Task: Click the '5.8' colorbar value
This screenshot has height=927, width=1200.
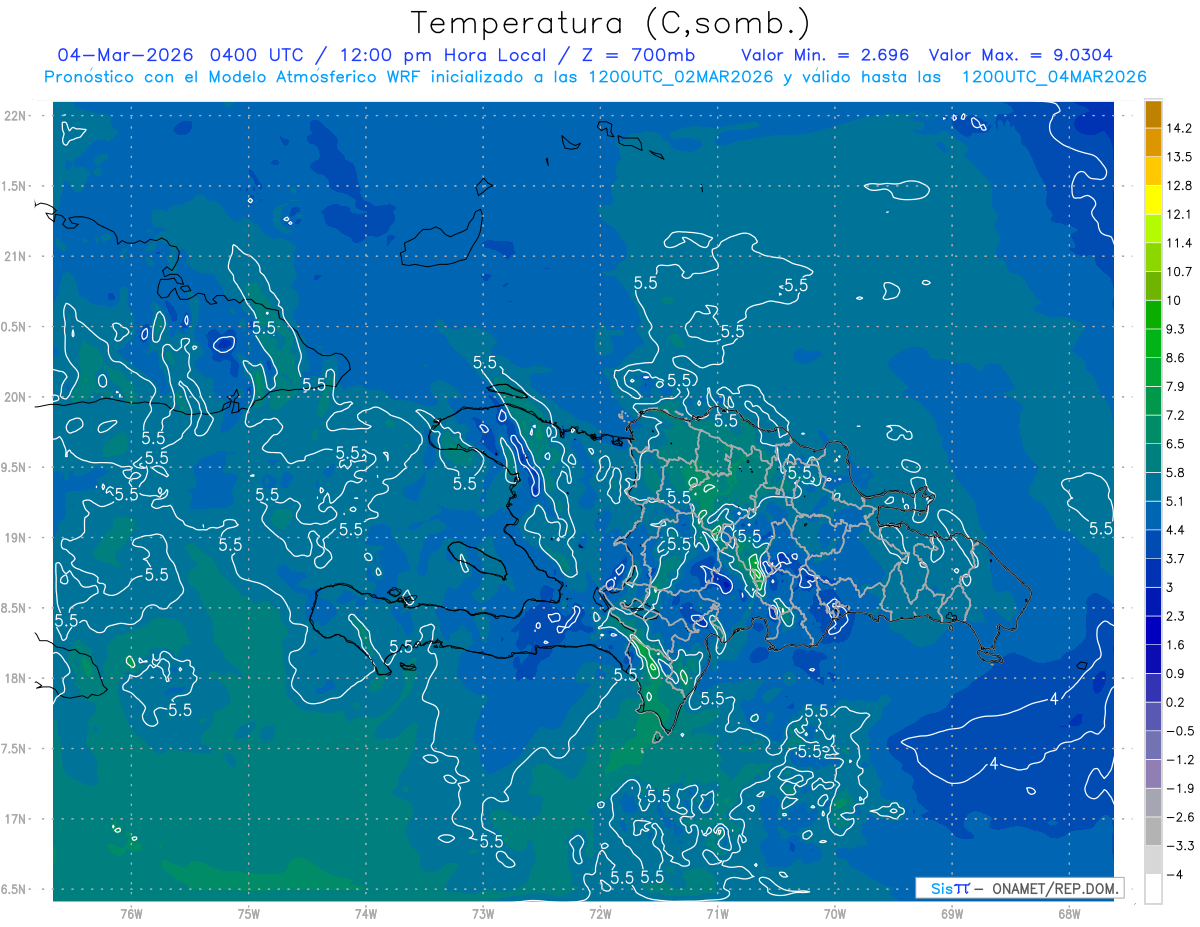Action: click(1177, 472)
